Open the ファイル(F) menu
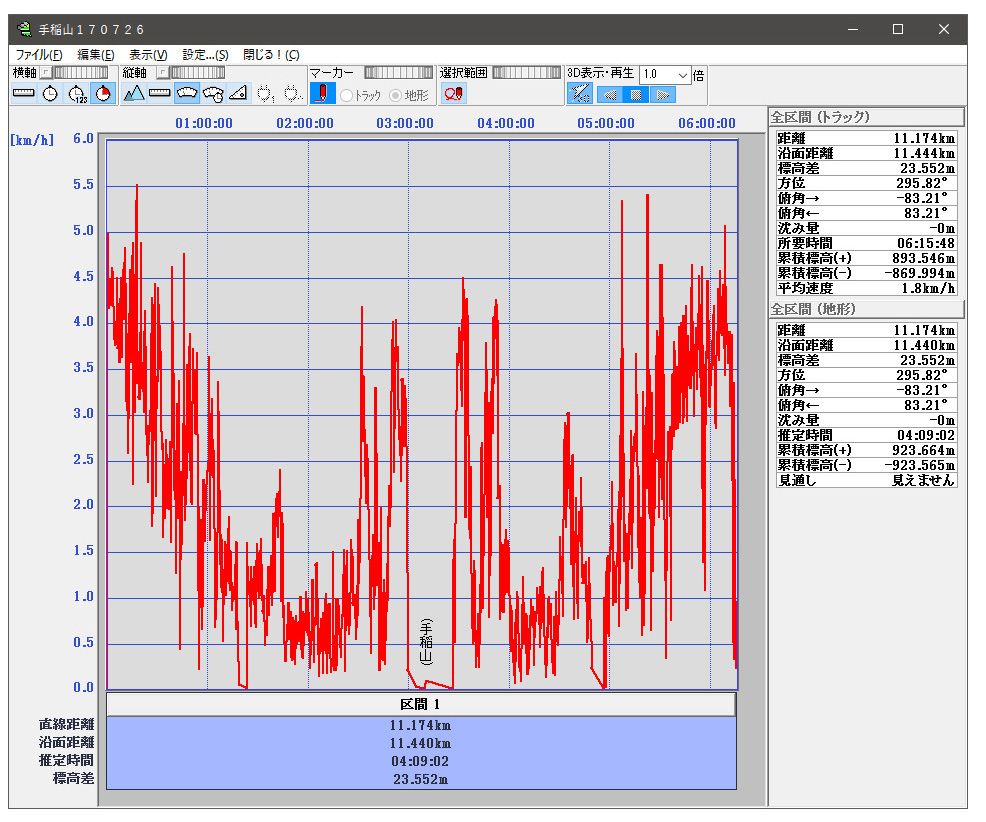Image resolution: width=986 pixels, height=822 pixels. (38, 54)
